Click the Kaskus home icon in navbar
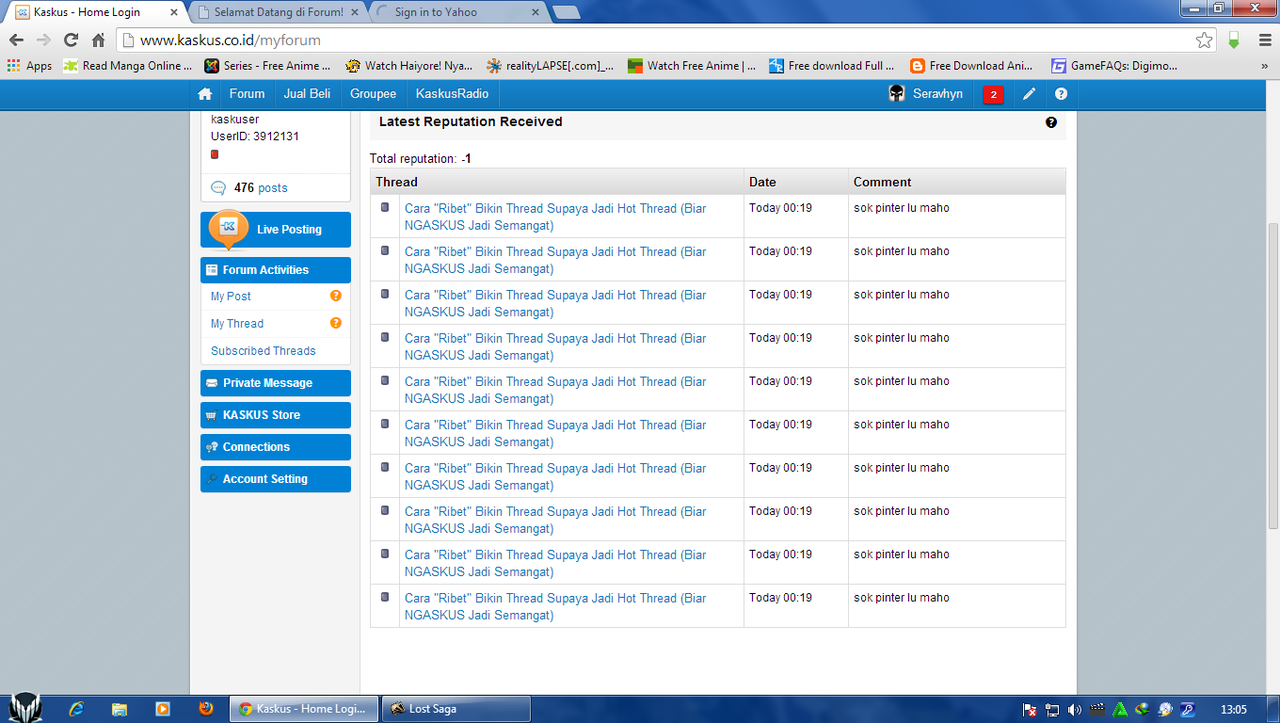The height and width of the screenshot is (723, 1280). tap(205, 94)
